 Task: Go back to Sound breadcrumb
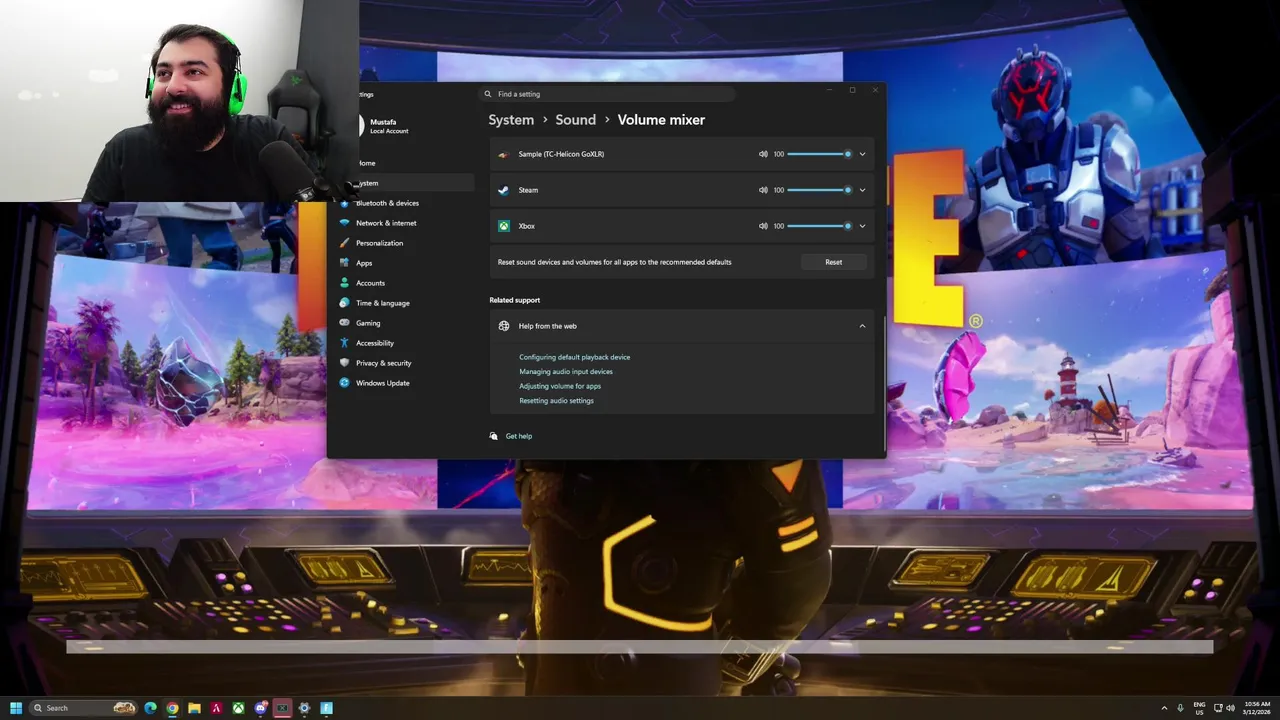click(575, 119)
